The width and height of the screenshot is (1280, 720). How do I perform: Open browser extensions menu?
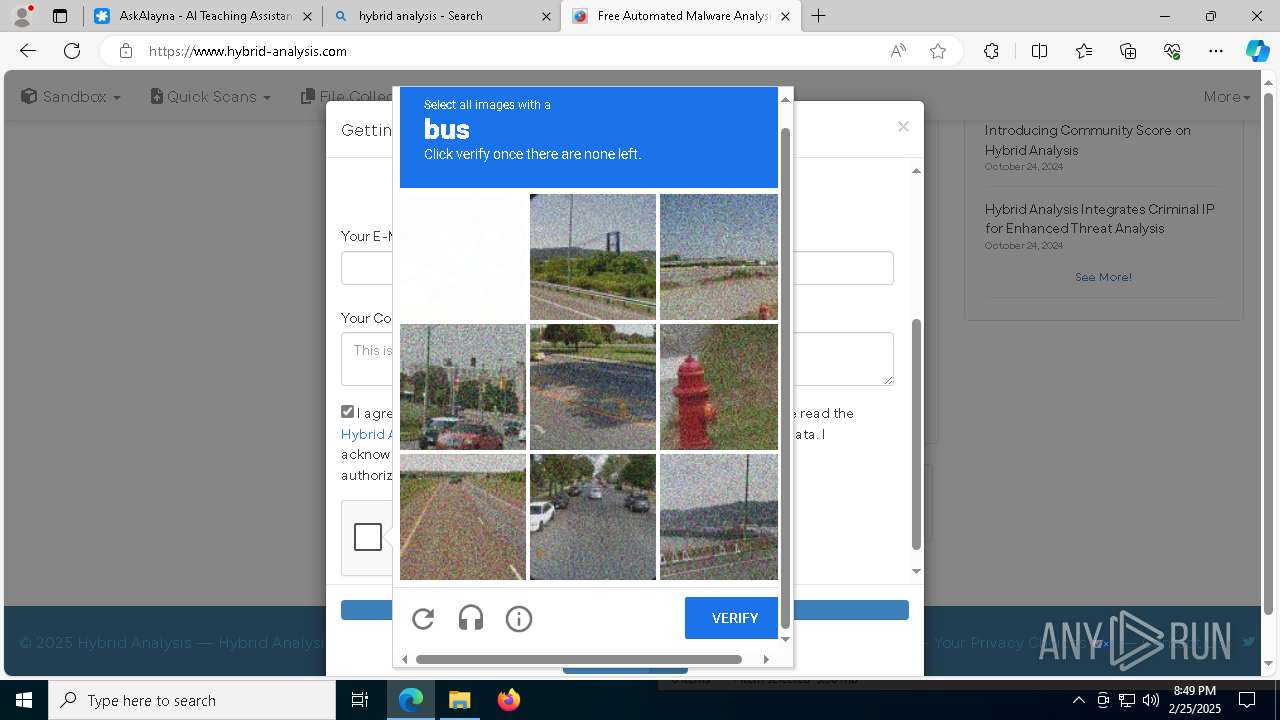click(x=991, y=51)
